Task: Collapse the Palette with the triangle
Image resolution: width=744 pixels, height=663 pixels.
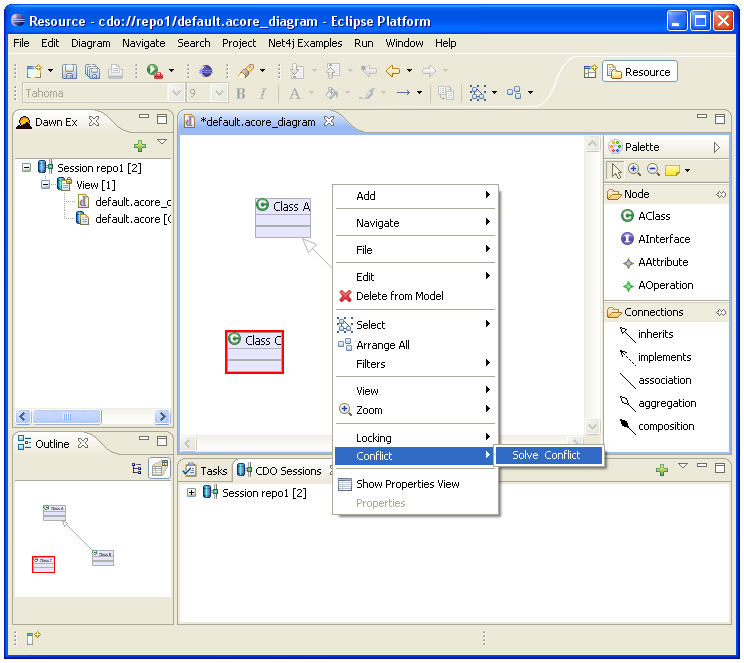Action: click(716, 148)
